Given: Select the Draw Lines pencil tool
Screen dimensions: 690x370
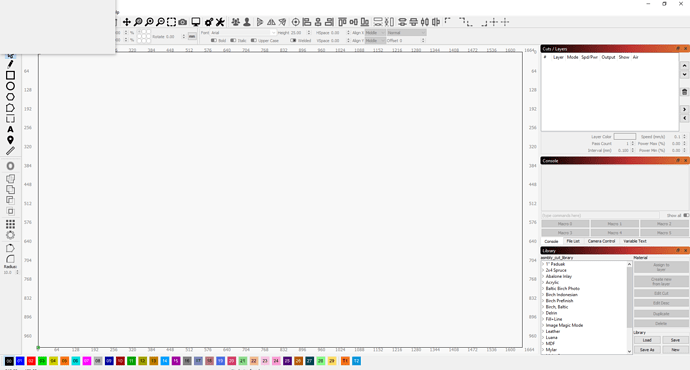Looking at the screenshot, I should 10,64.
